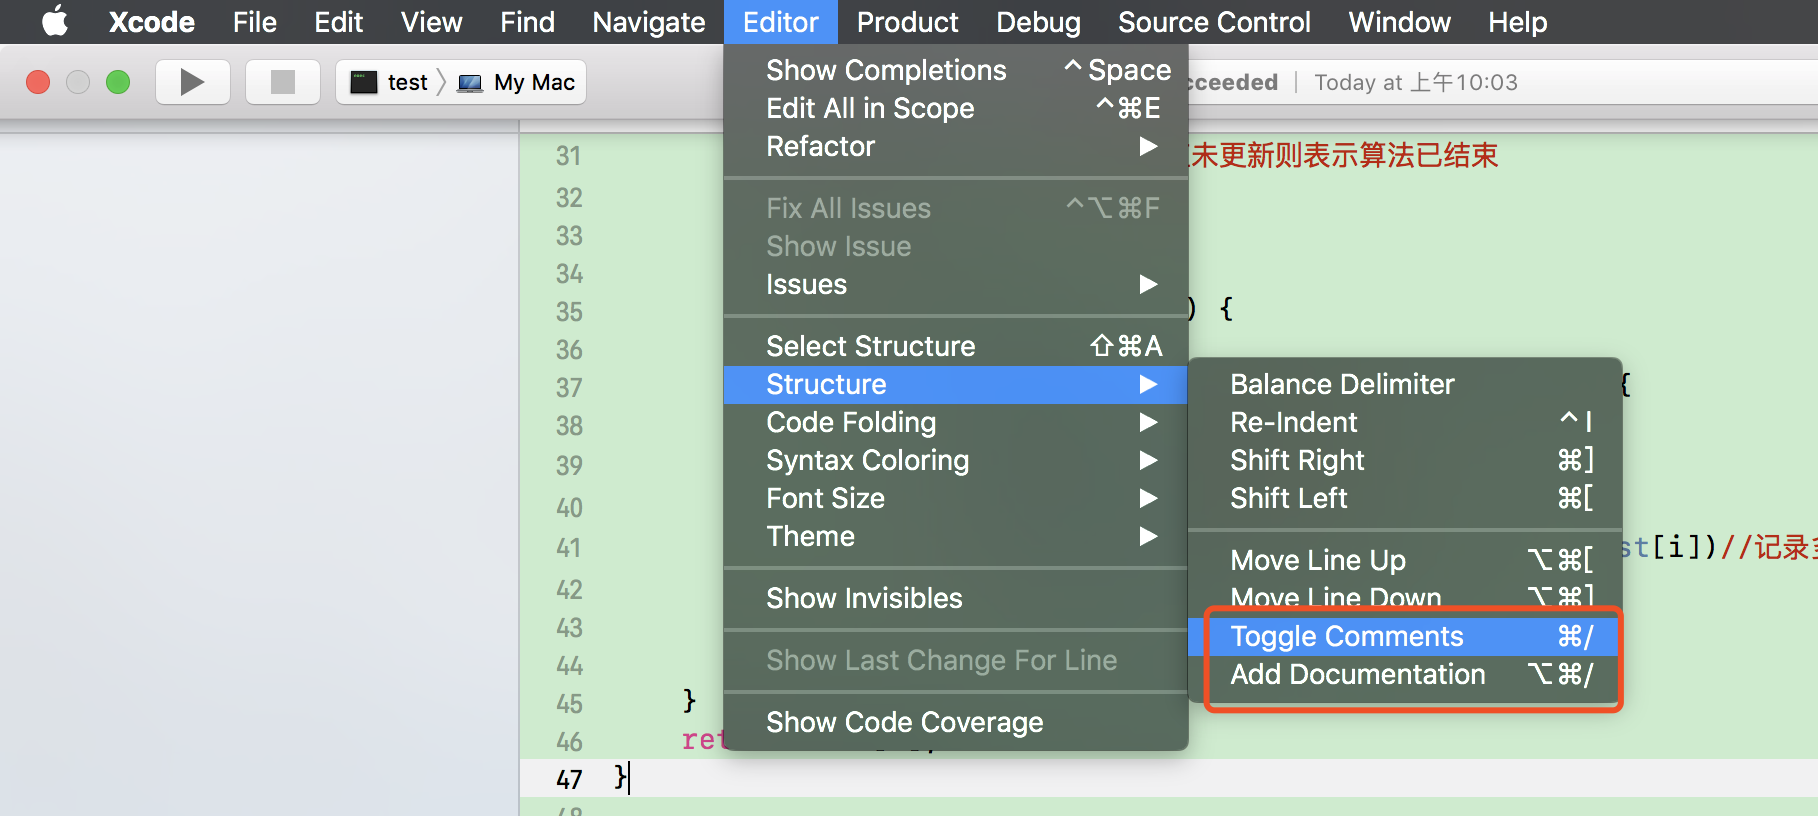This screenshot has width=1818, height=816.
Task: Open the Product menu
Action: click(x=908, y=22)
